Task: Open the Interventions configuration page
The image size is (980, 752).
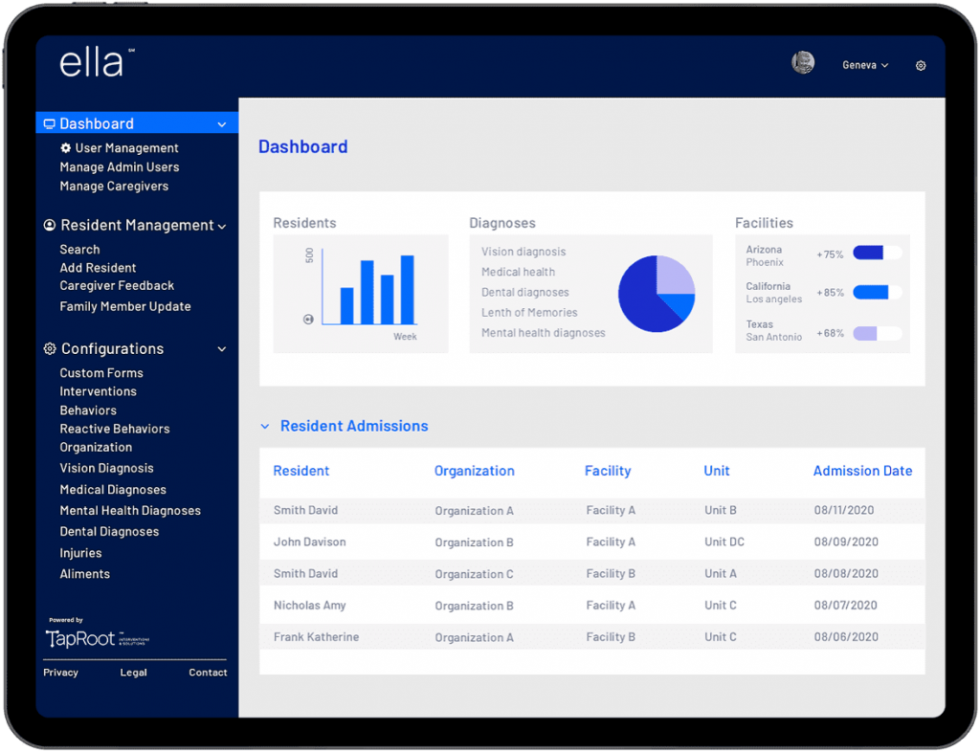Action: click(x=97, y=391)
